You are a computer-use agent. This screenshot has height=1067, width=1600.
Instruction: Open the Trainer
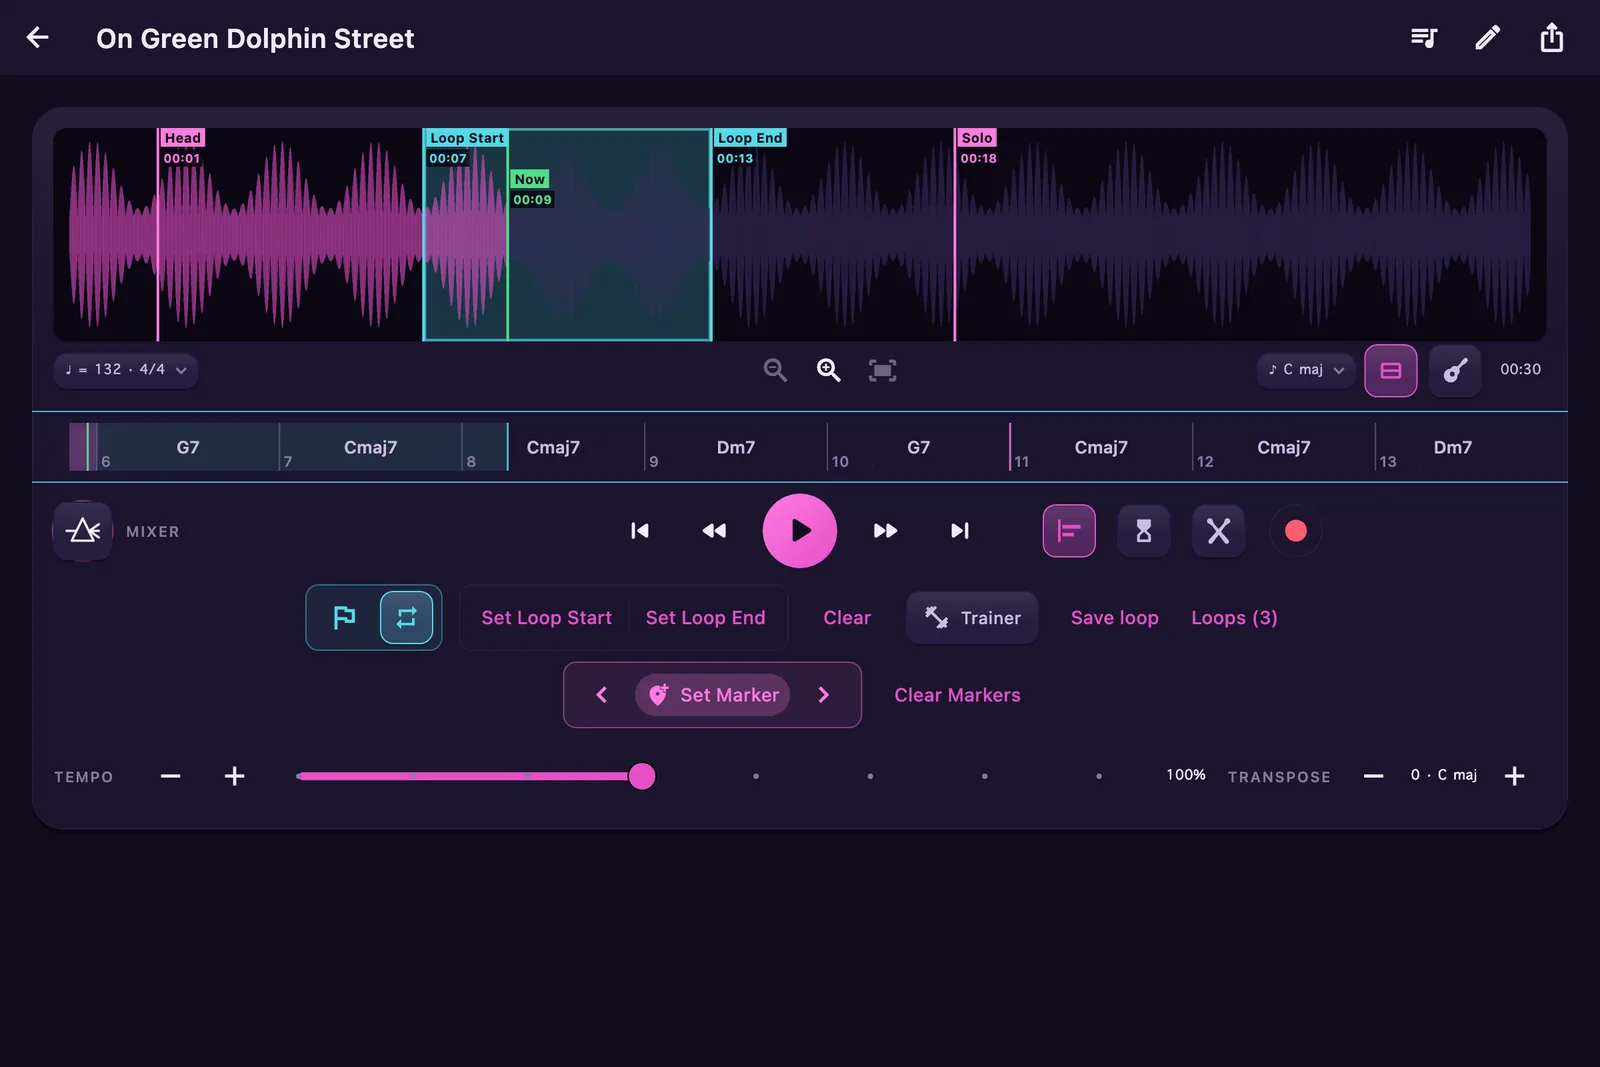pos(972,618)
